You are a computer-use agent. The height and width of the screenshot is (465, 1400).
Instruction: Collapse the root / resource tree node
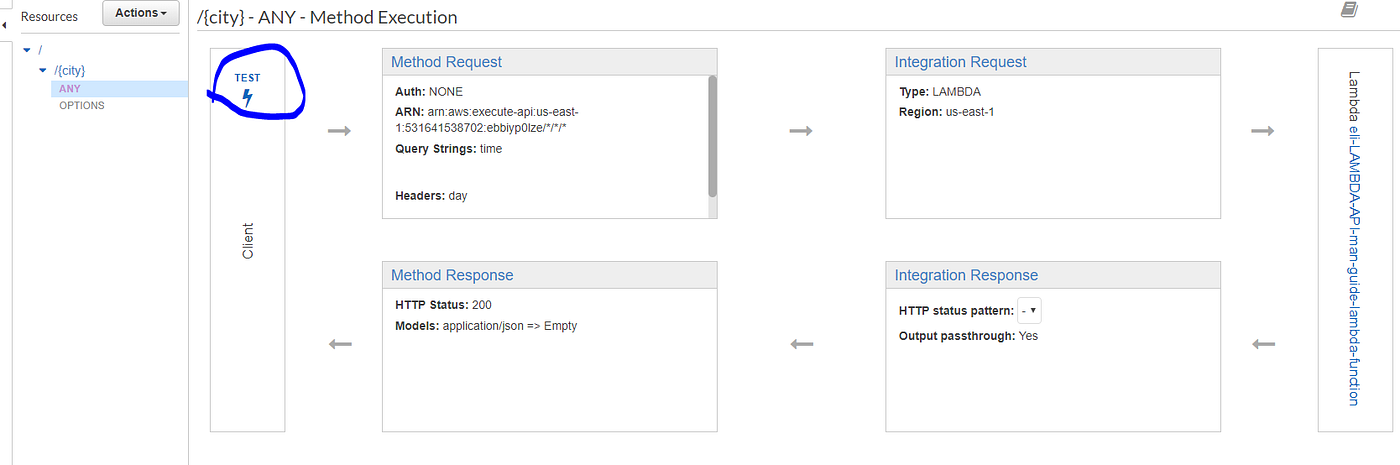(x=26, y=50)
